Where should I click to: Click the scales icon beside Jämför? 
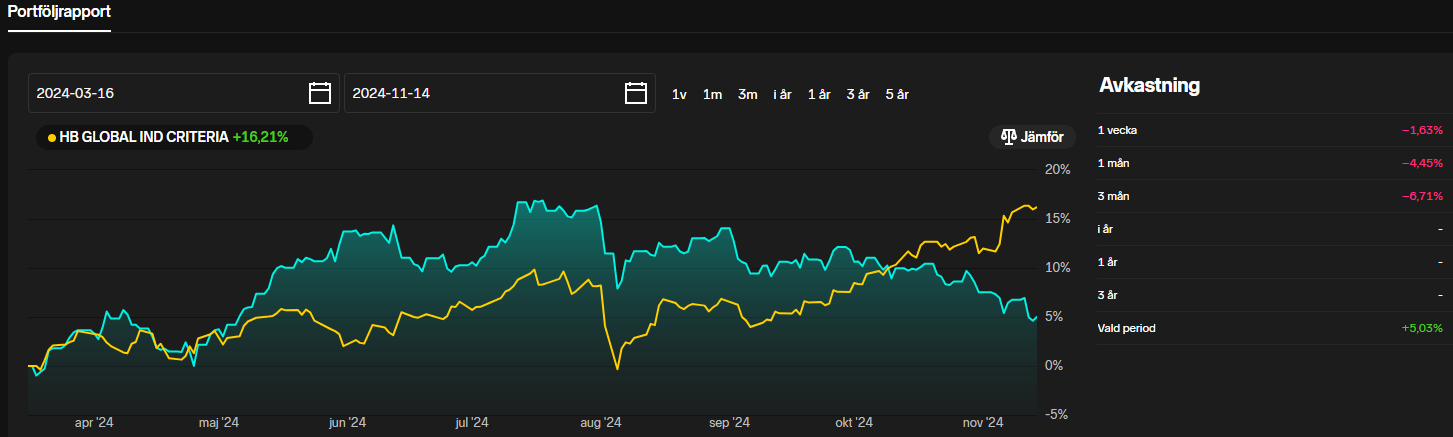coord(1008,137)
